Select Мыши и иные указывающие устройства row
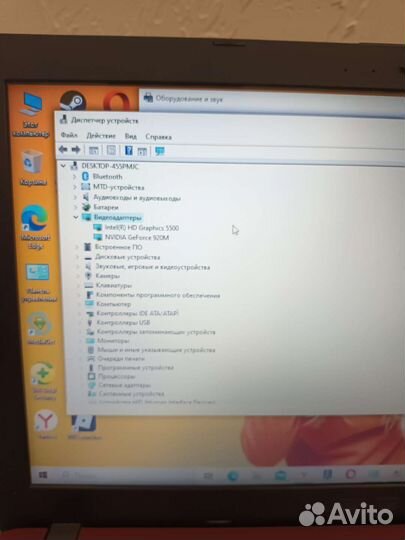Screen dimensions: 405x540 tap(156, 350)
